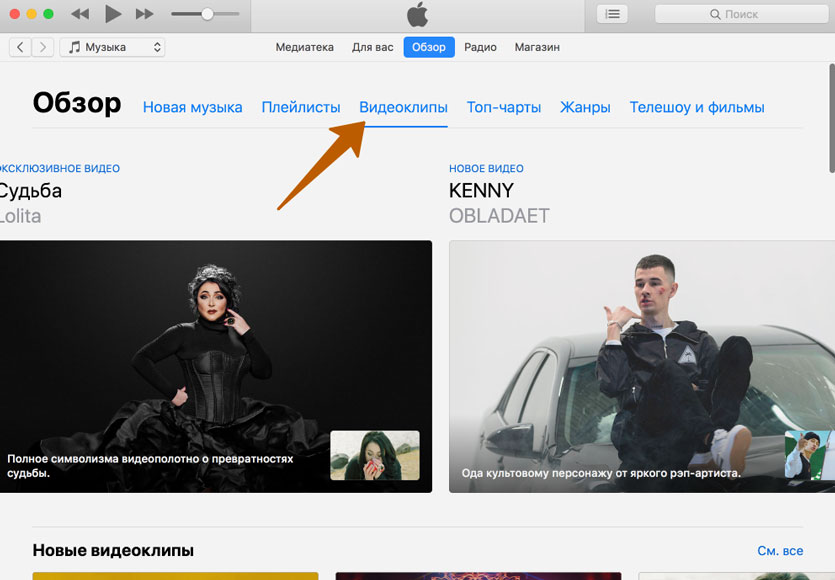Click the green fullscreen window button
This screenshot has width=835, height=580.
pos(48,14)
